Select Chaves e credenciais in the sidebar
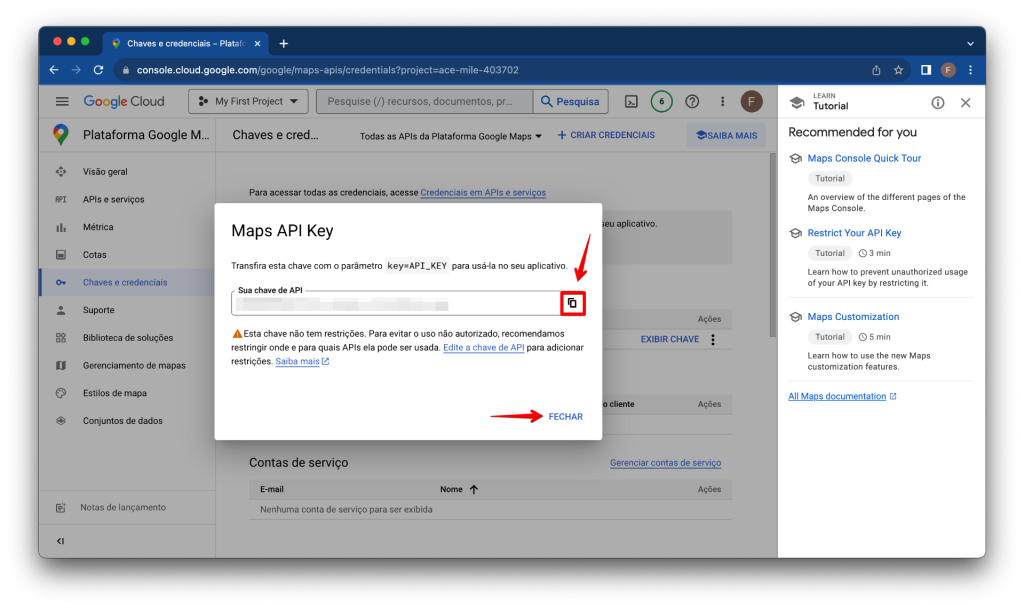This screenshot has height=609, width=1024. 127,283
